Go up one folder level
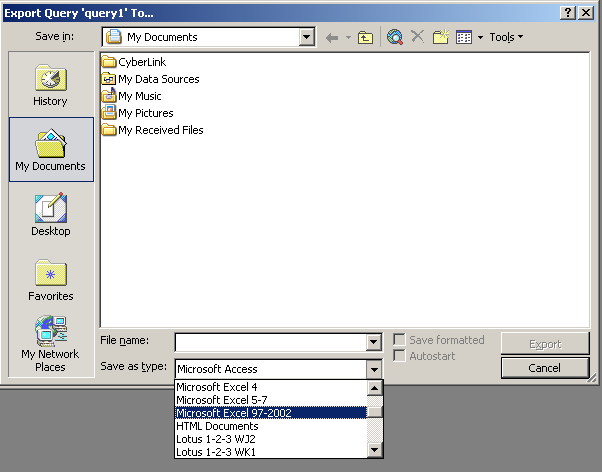 click(x=366, y=37)
